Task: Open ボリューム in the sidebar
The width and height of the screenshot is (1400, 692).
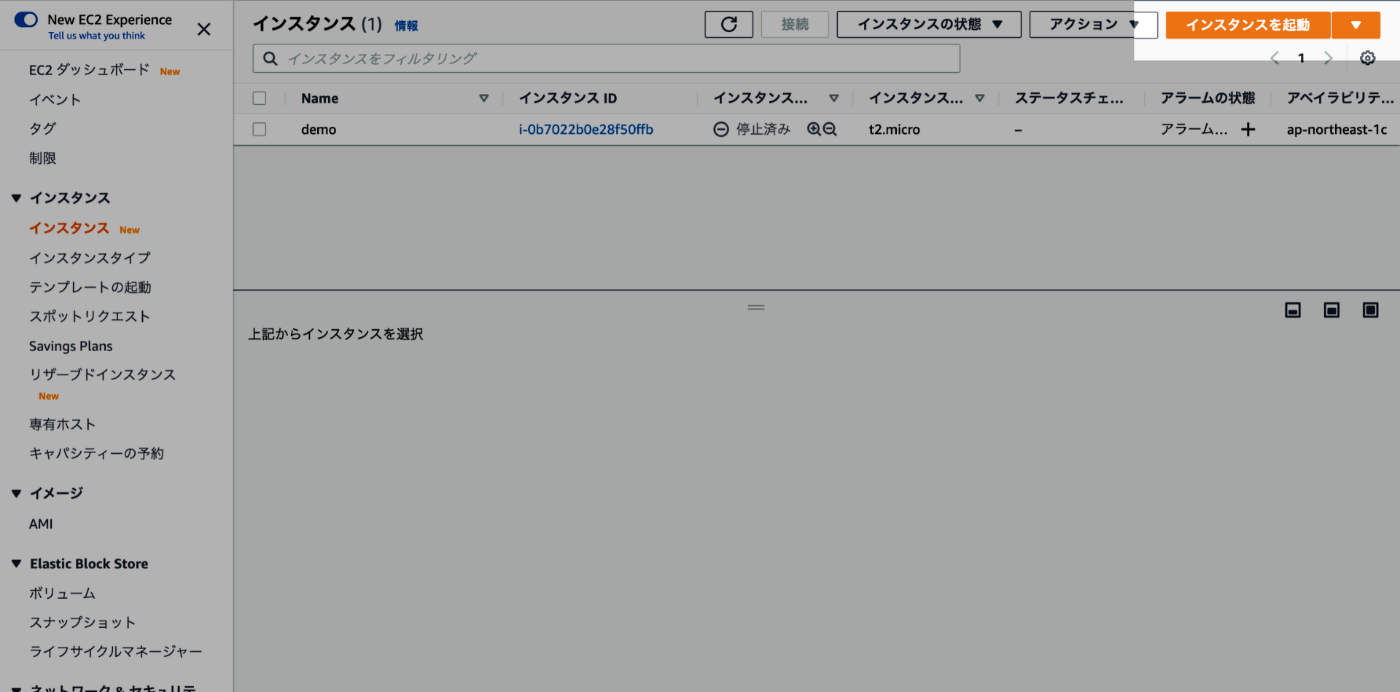Action: [62, 593]
